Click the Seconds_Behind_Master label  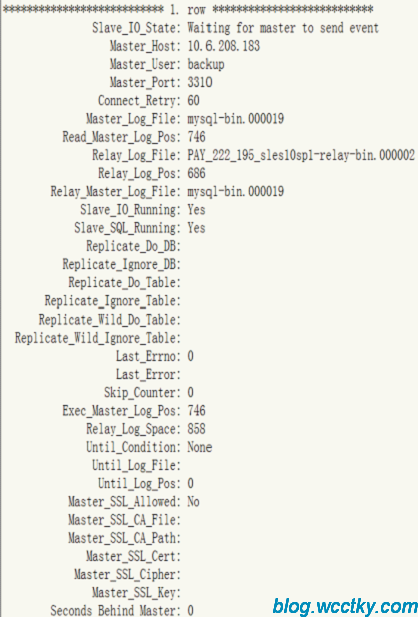pyautogui.click(x=115, y=610)
